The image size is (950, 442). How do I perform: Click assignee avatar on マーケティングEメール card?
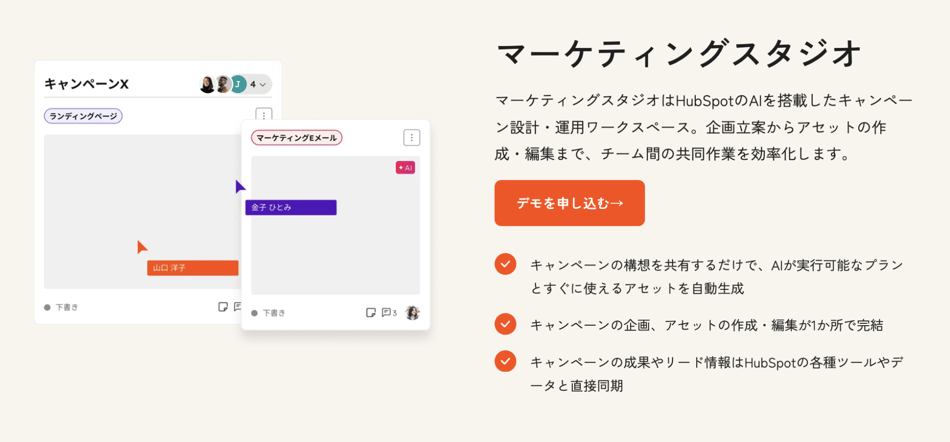pyautogui.click(x=412, y=313)
